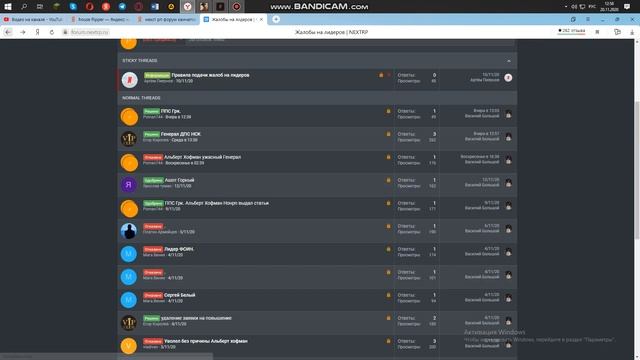The width and height of the screenshot is (640, 360).
Task: Switch the РУС keyboard language indicator
Action: pos(592,7)
